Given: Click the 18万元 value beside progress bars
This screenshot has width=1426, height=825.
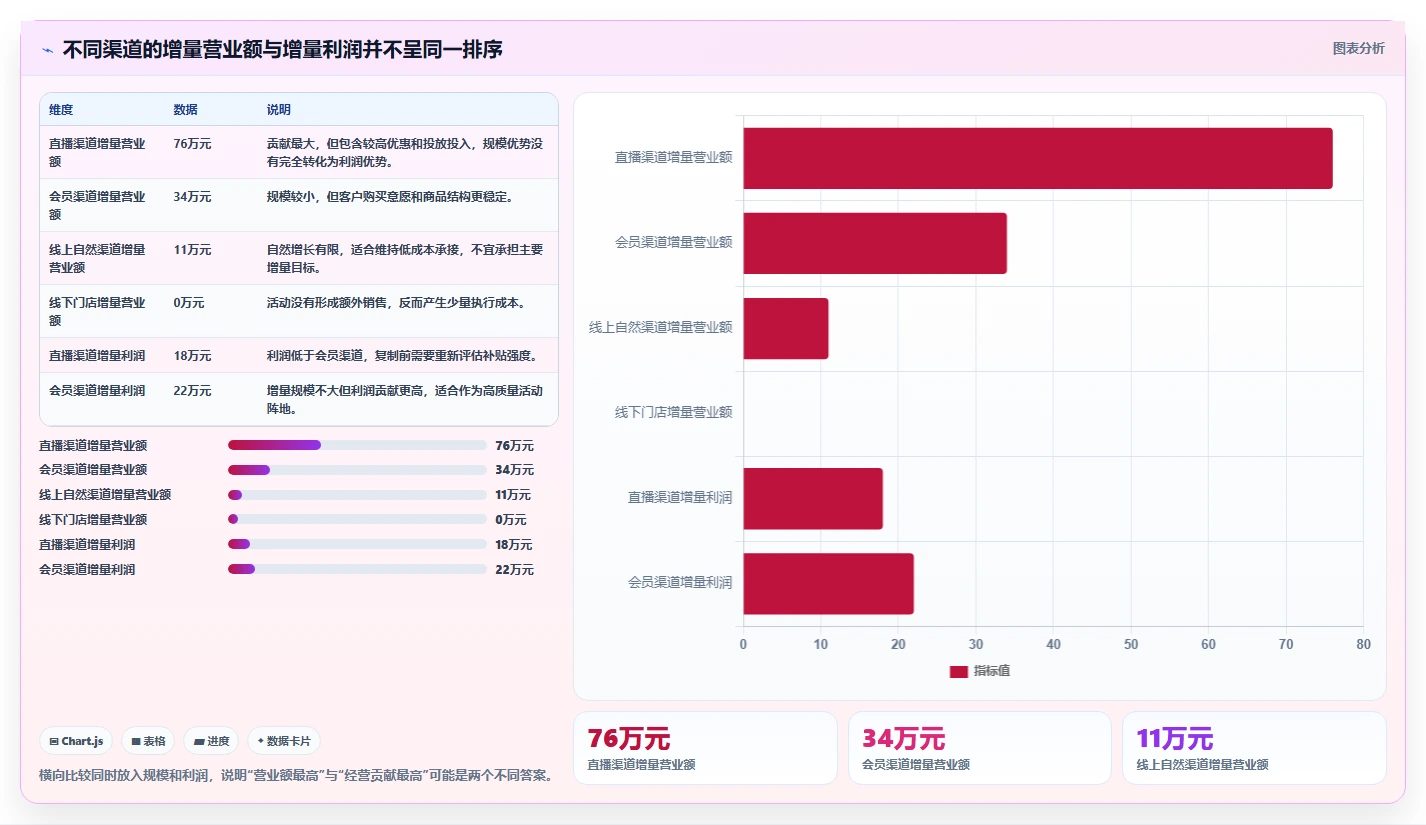Looking at the screenshot, I should pyautogui.click(x=514, y=545).
